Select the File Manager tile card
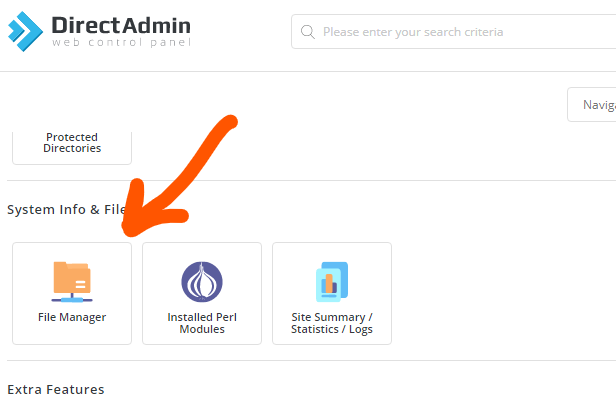Screen dimensions: 616x402 (72, 293)
